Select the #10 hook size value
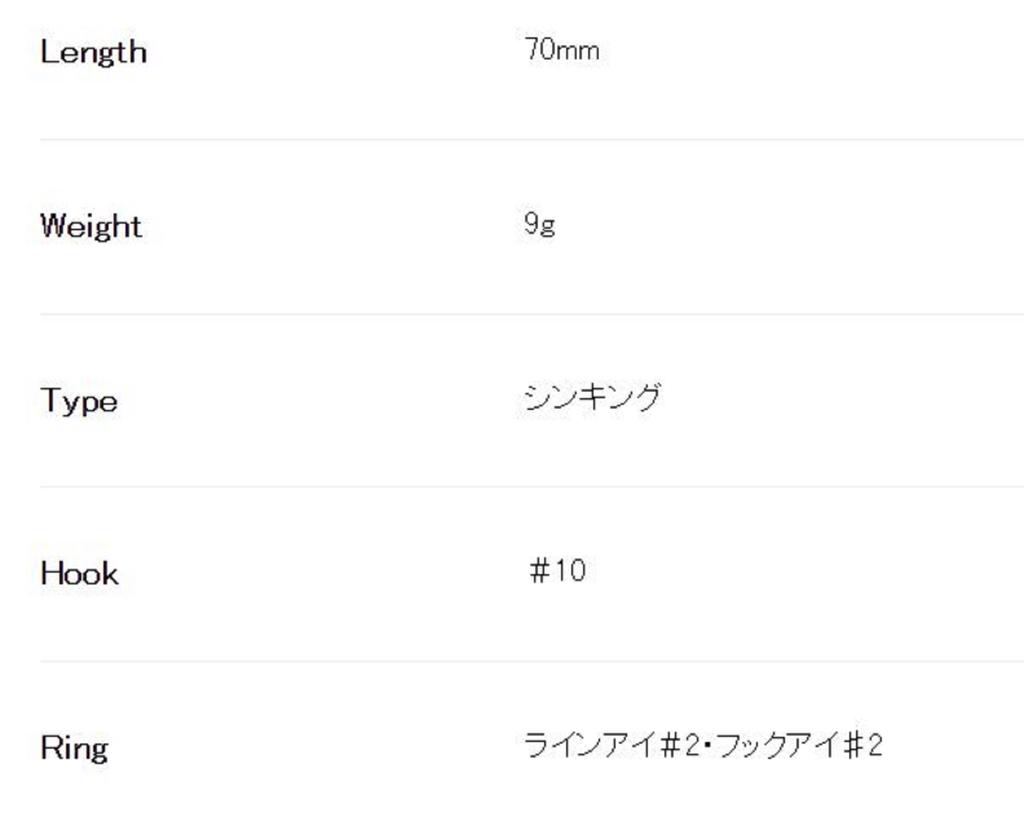Image resolution: width=1024 pixels, height=830 pixels. pos(557,571)
